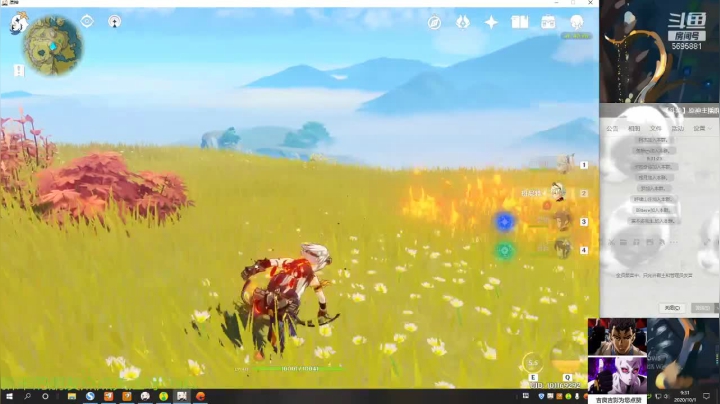
Task: Open the 文件 tab in chat window
Action: tap(656, 129)
